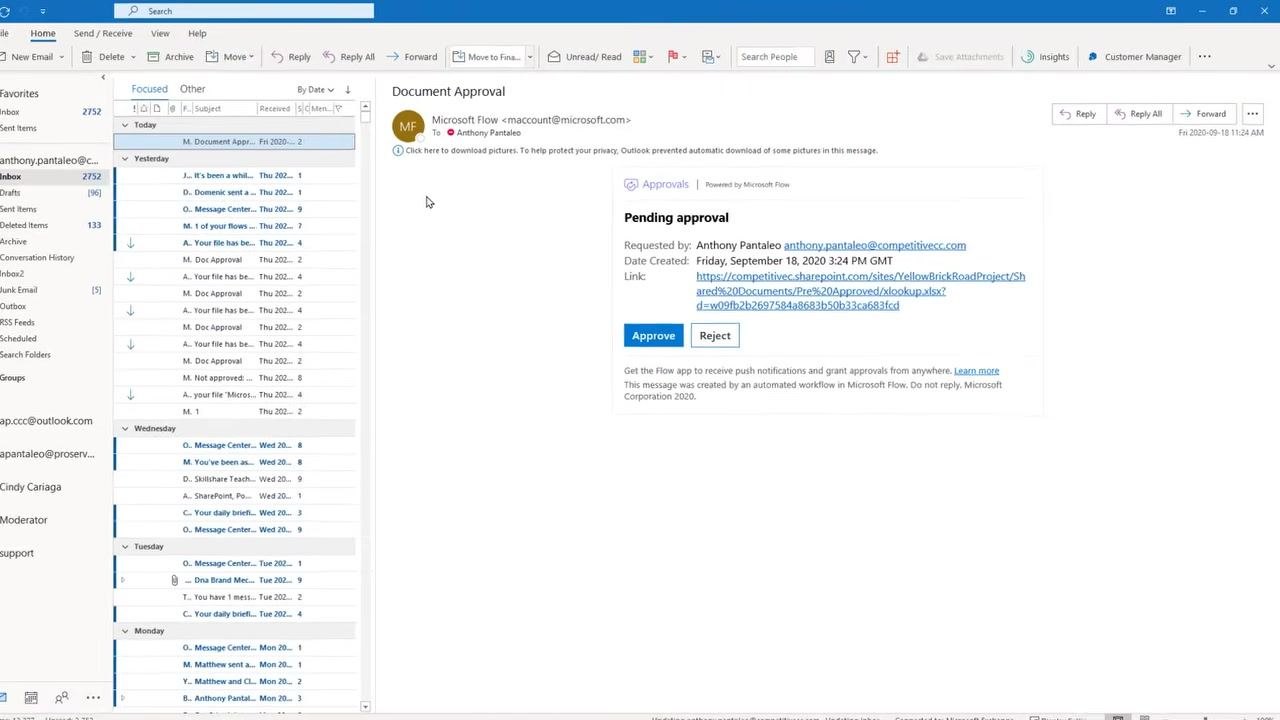The height and width of the screenshot is (720, 1280).
Task: Open the SharePoint xlookup.xlsx link
Action: [860, 291]
